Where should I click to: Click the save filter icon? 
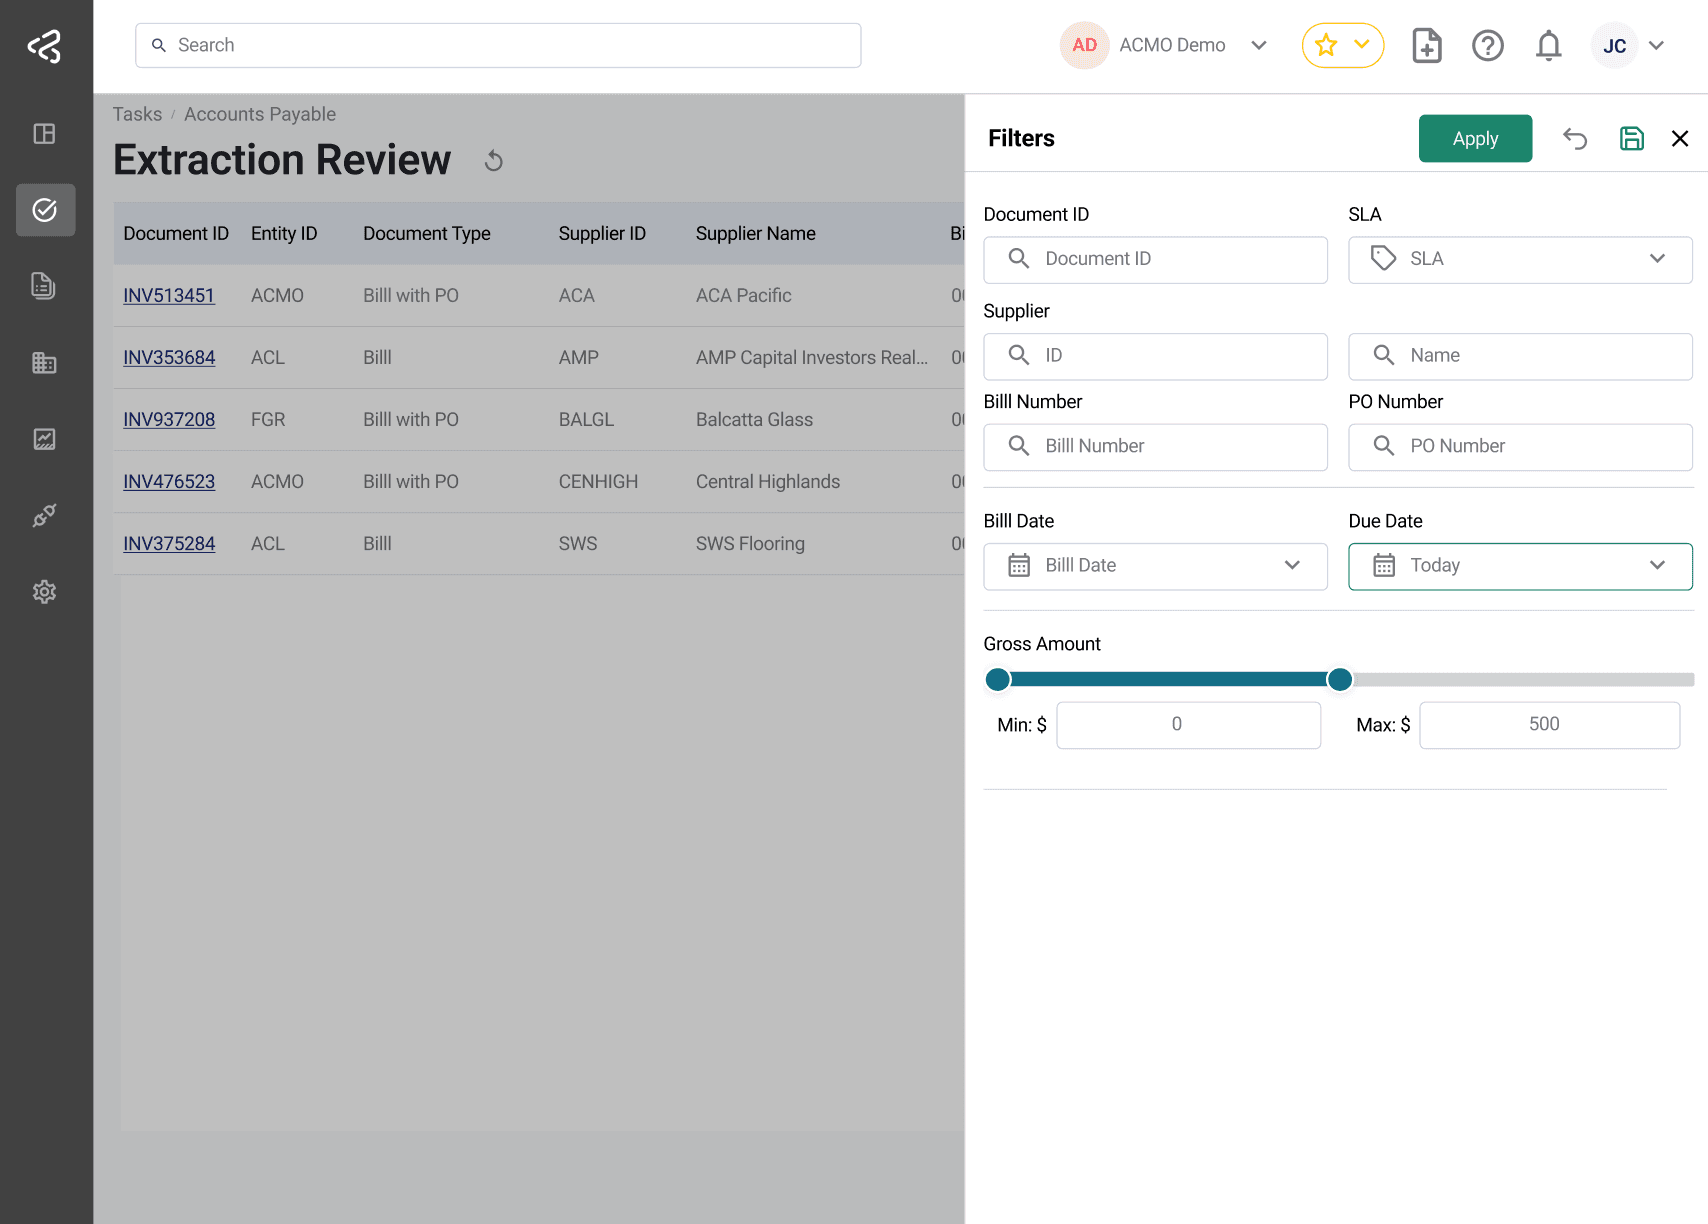[1631, 138]
